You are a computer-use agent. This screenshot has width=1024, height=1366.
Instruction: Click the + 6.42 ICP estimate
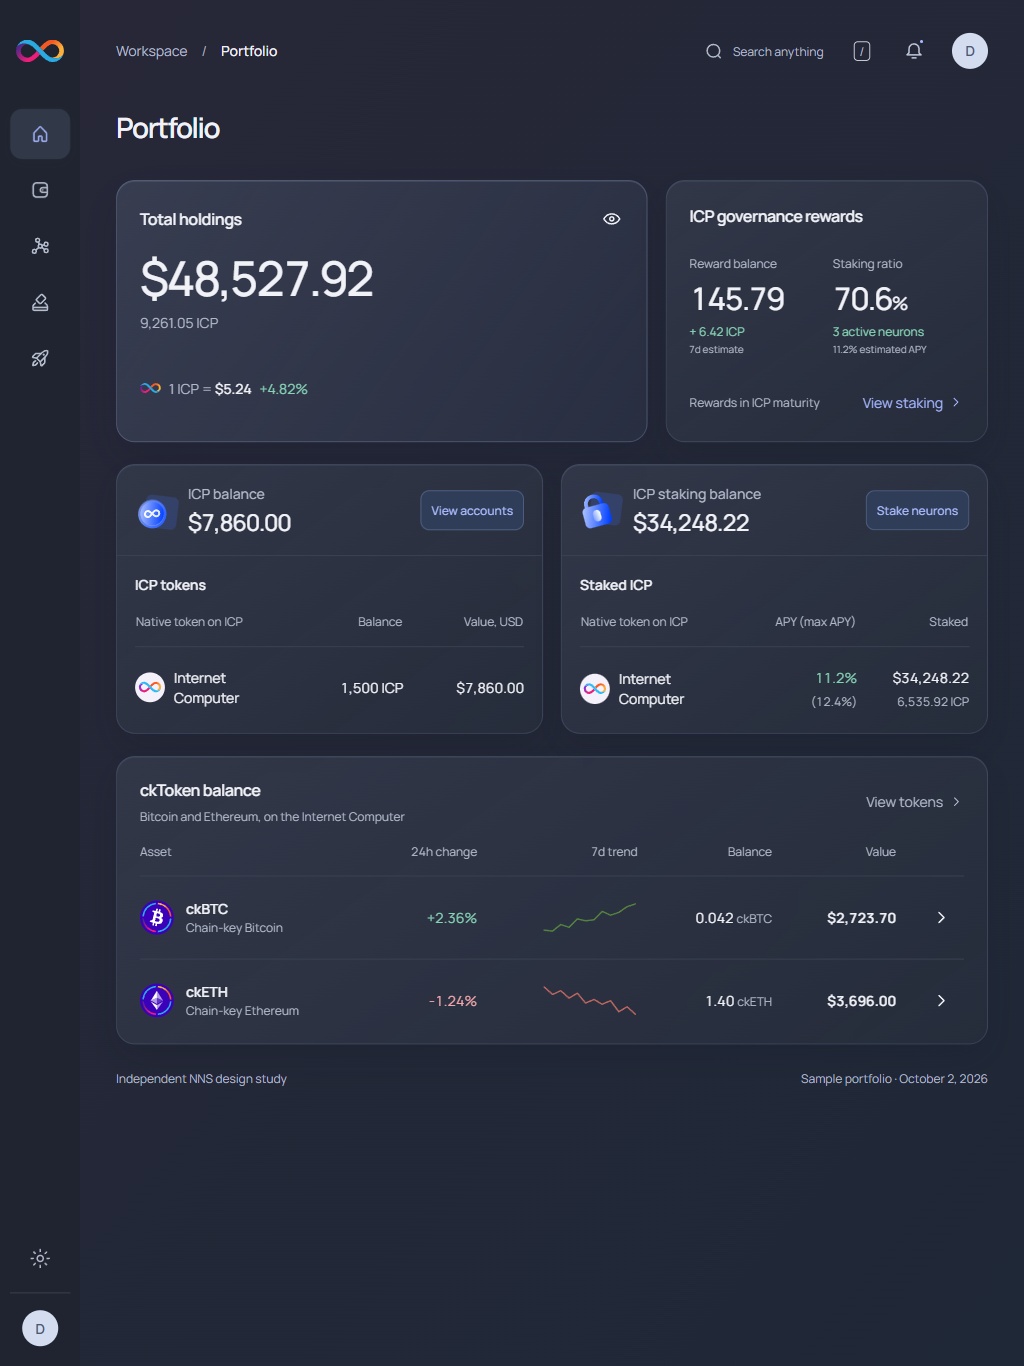click(x=717, y=332)
